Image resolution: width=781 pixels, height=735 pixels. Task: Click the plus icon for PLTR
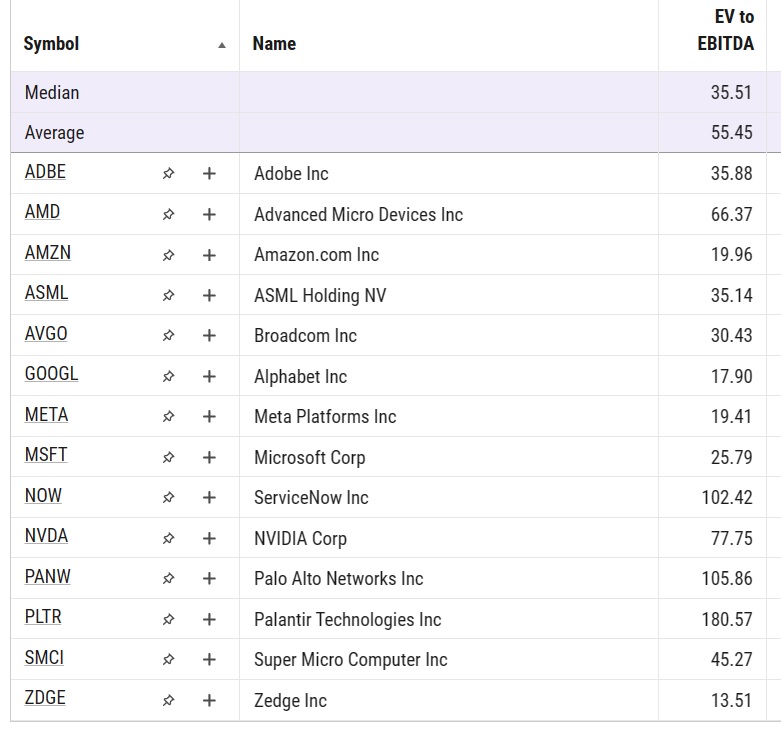(209, 619)
